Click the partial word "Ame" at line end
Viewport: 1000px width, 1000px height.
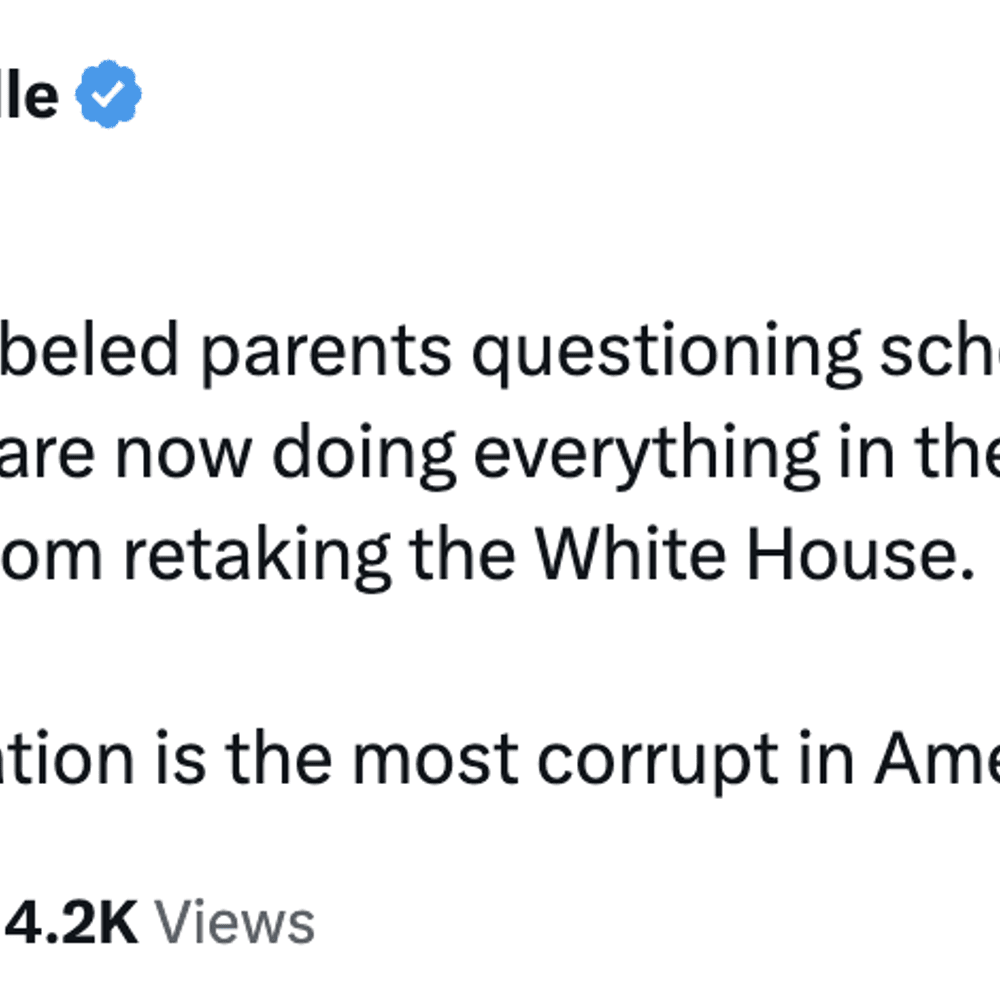938,759
